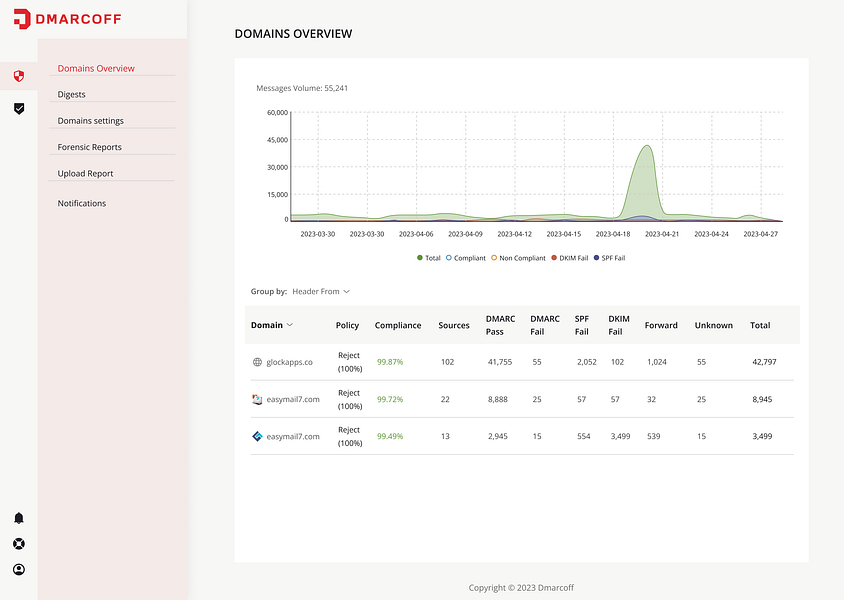
Task: Click the globe icon beside glockapps.co
Action: 257,362
